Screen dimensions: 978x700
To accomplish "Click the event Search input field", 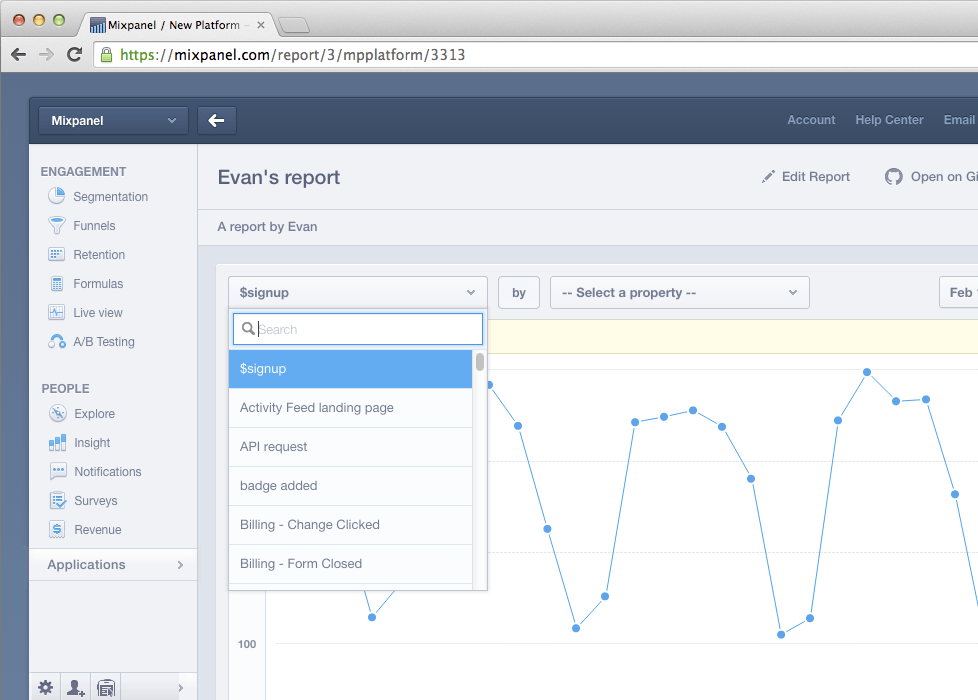I will 358,329.
